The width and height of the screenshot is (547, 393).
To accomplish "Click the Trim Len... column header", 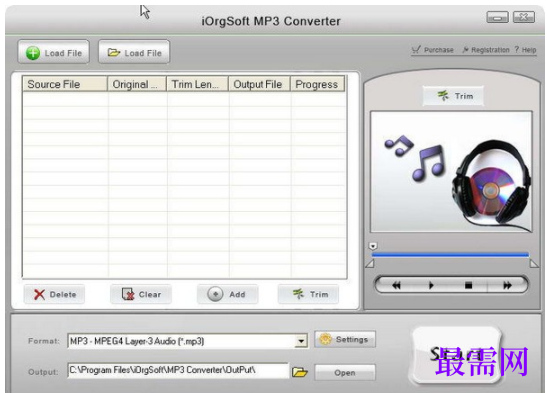I will pyautogui.click(x=197, y=84).
